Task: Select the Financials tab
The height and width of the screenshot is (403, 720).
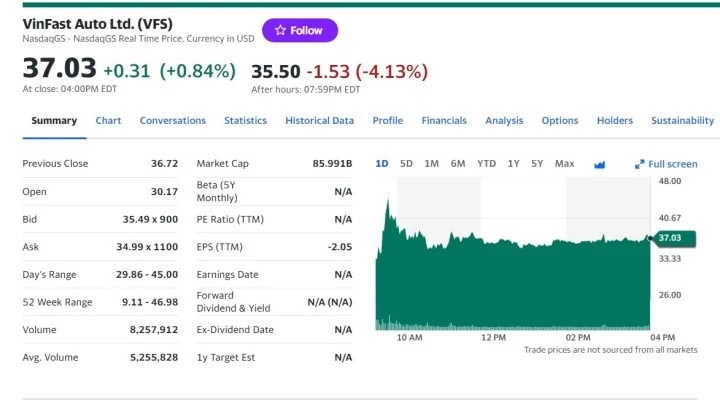Action: (444, 121)
